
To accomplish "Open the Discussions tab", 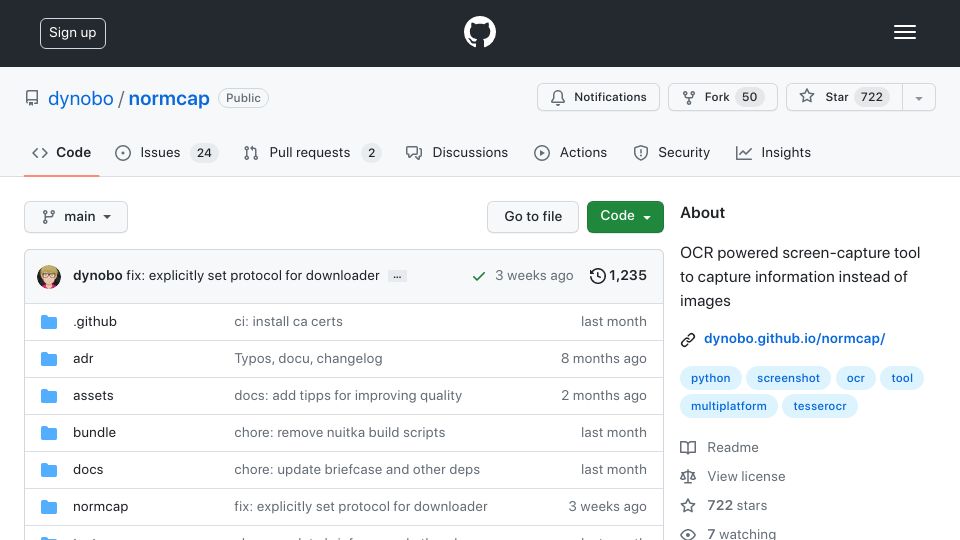I will click(457, 152).
